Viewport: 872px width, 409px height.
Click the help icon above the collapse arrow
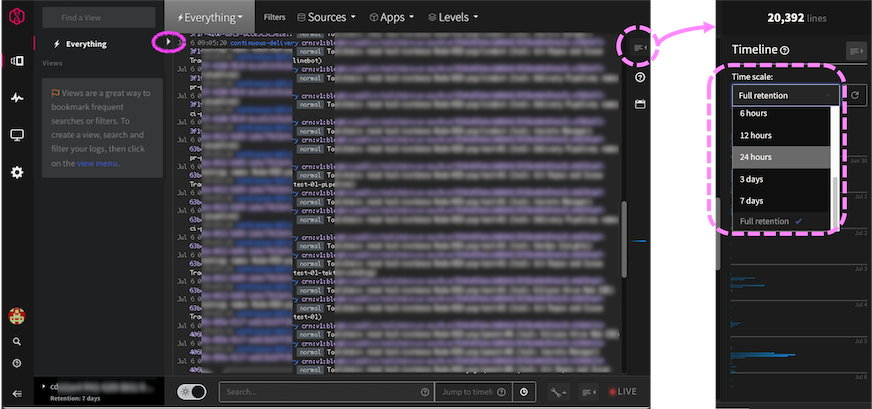click(17, 363)
